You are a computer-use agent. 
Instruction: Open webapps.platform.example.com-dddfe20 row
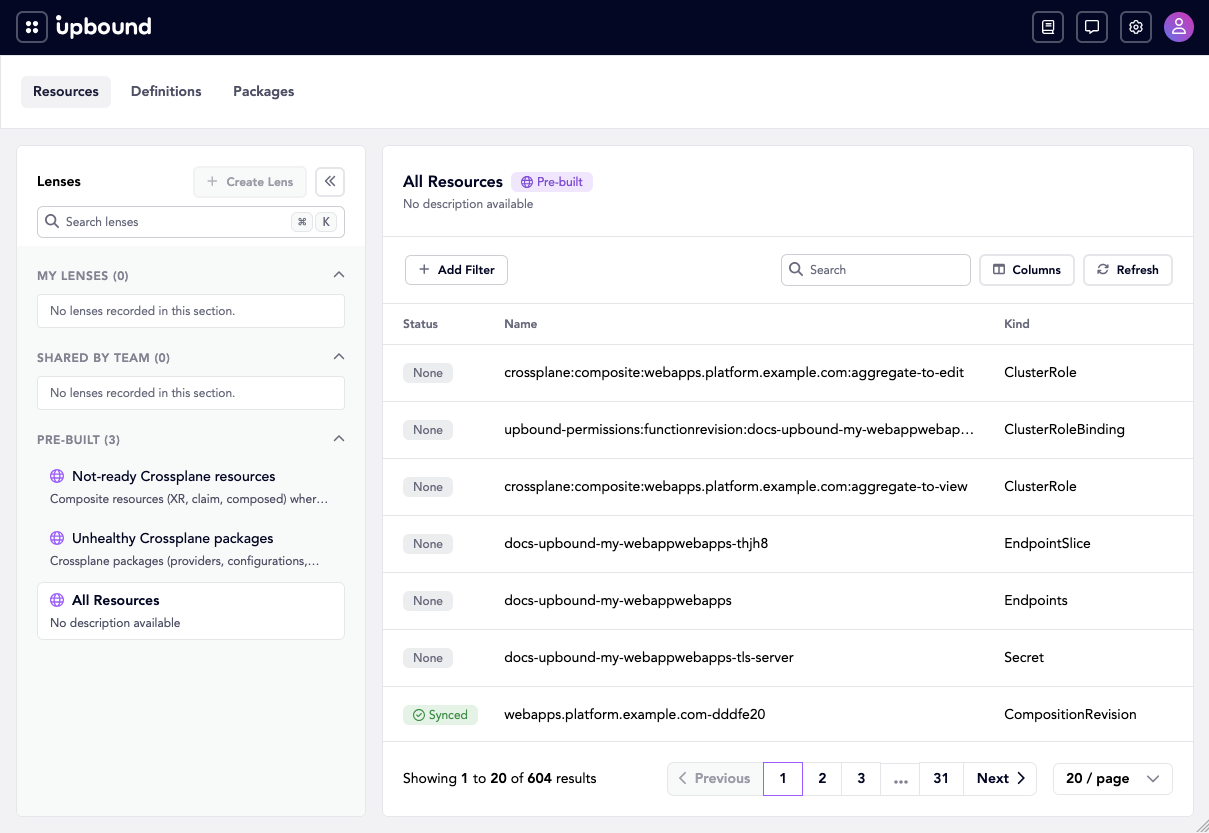[788, 715]
